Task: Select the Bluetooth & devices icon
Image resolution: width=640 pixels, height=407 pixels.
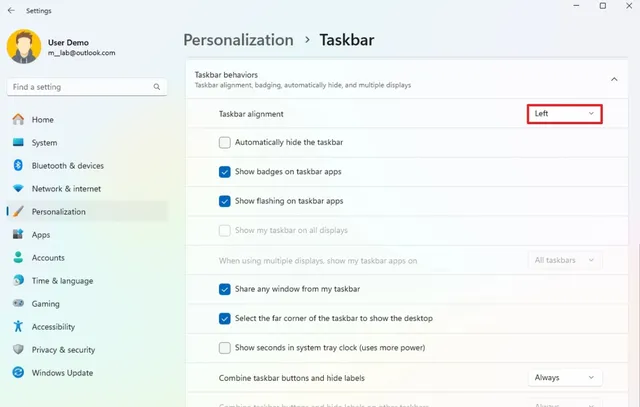Action: tap(18, 165)
